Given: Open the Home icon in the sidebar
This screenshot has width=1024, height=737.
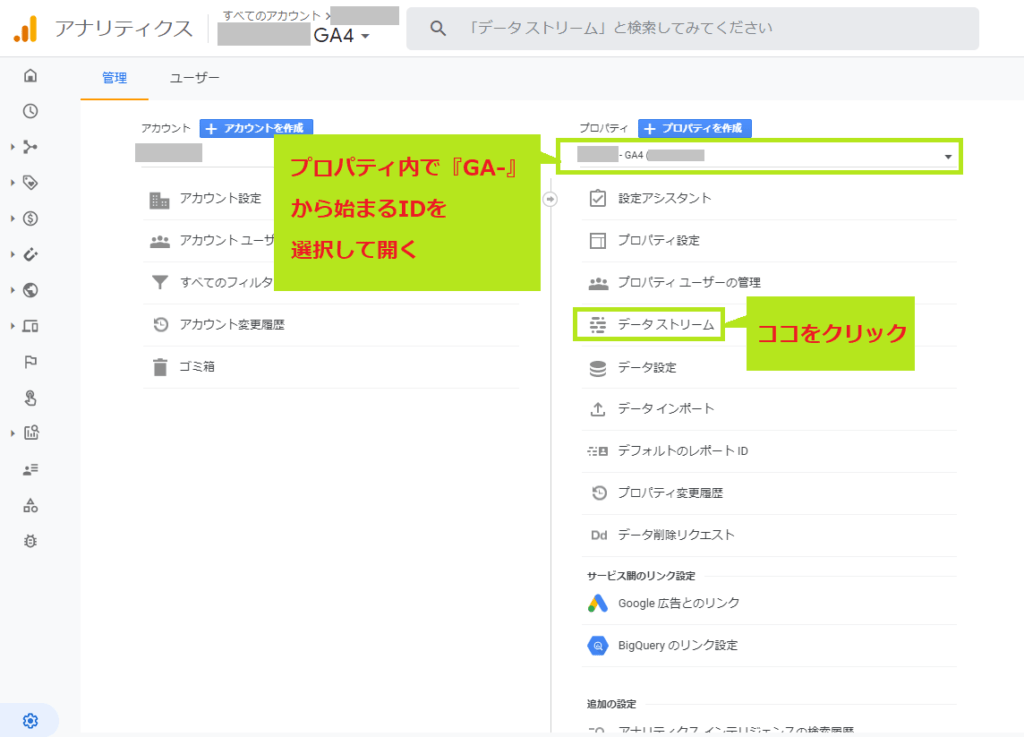Looking at the screenshot, I should [30, 76].
